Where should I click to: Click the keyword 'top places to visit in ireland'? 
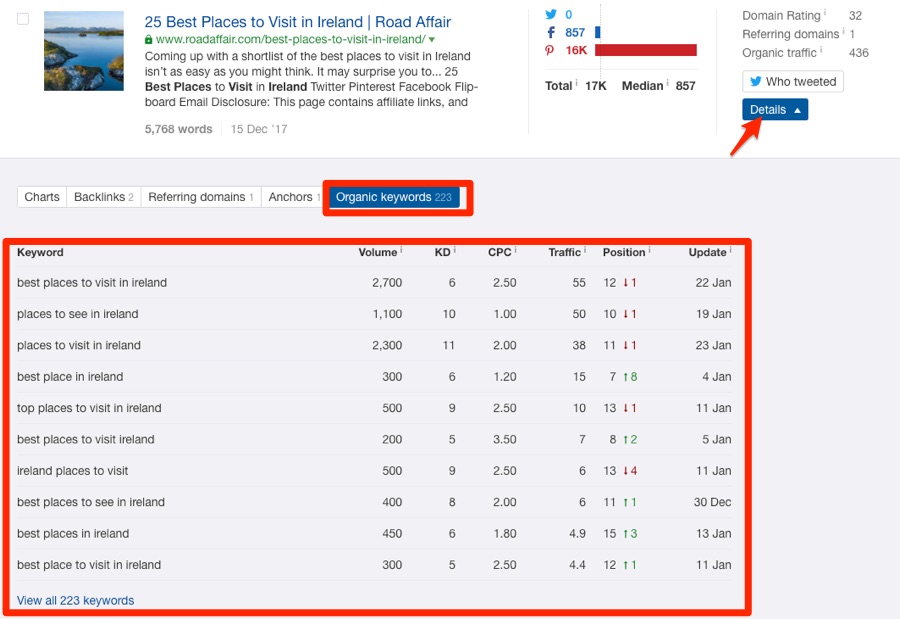coord(89,408)
